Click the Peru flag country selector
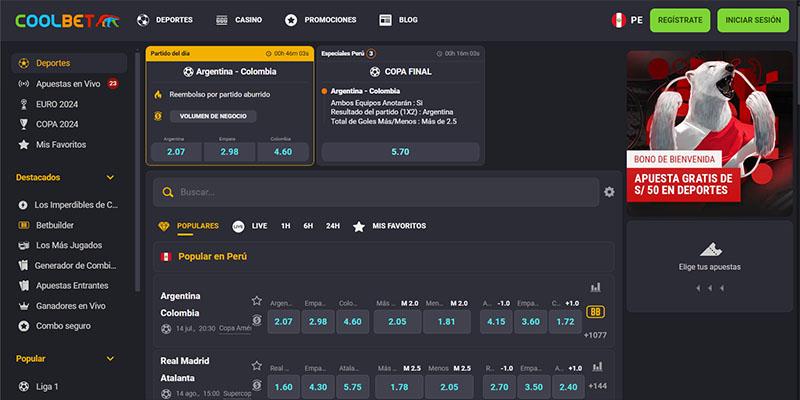This screenshot has height=400, width=800. pyautogui.click(x=627, y=20)
